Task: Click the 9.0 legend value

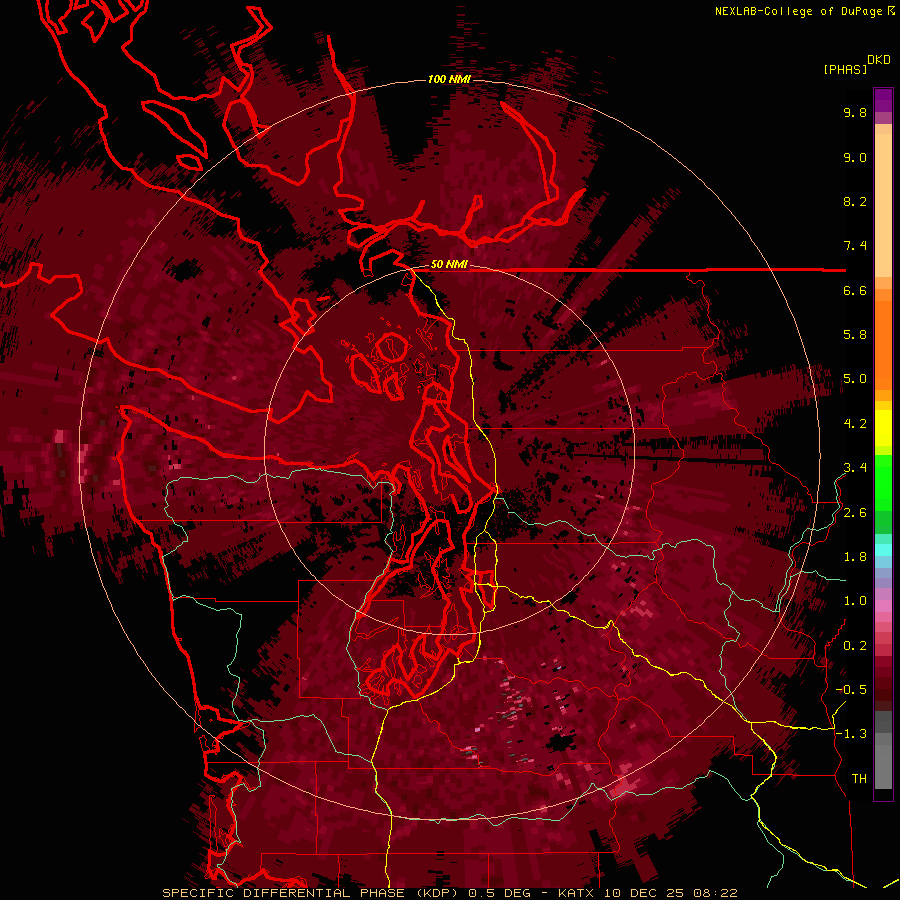Action: point(855,157)
